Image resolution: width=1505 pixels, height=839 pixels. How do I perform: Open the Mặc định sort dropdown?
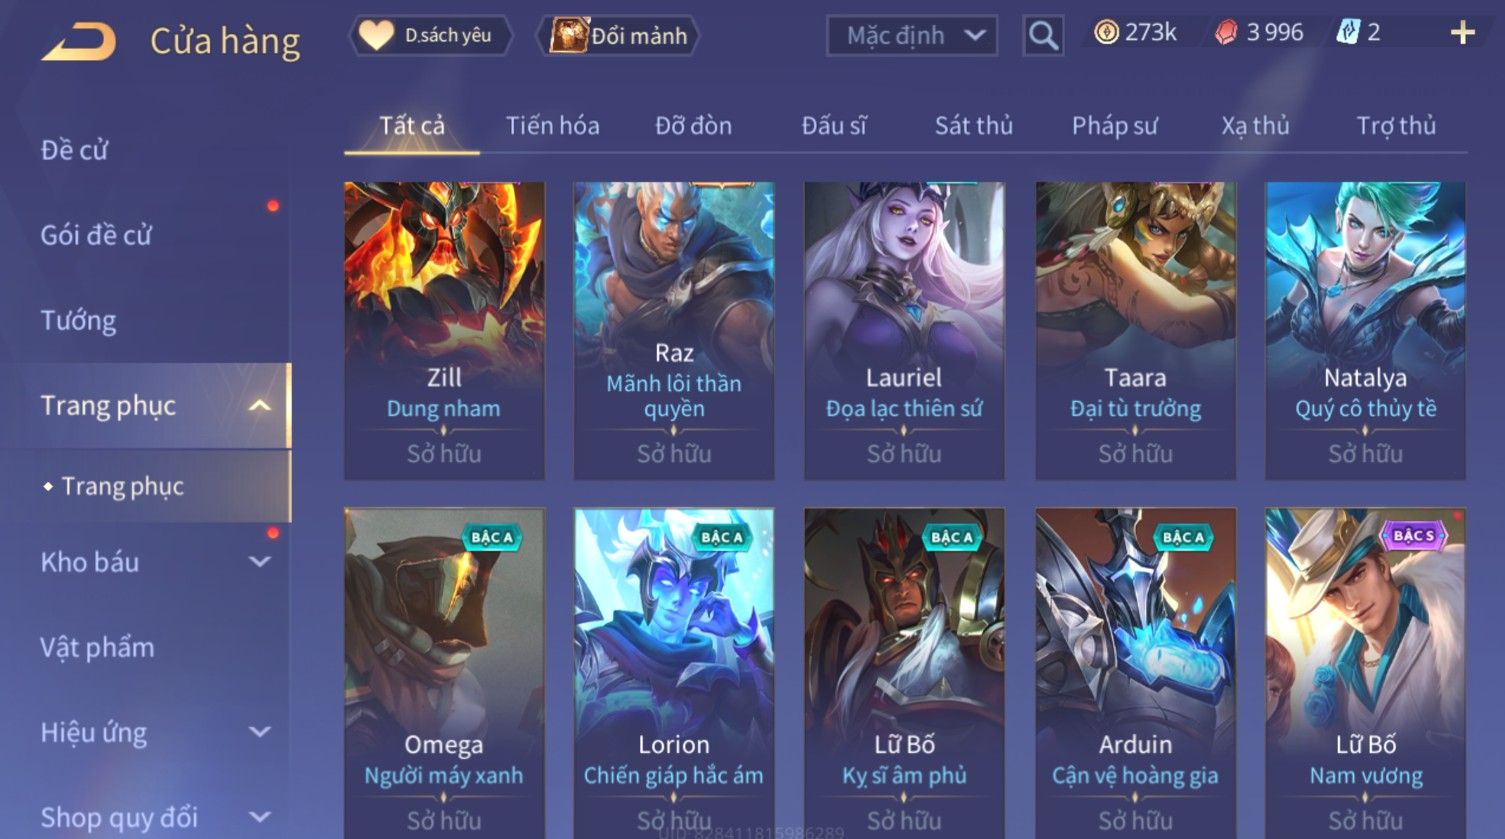pyautogui.click(x=912, y=36)
